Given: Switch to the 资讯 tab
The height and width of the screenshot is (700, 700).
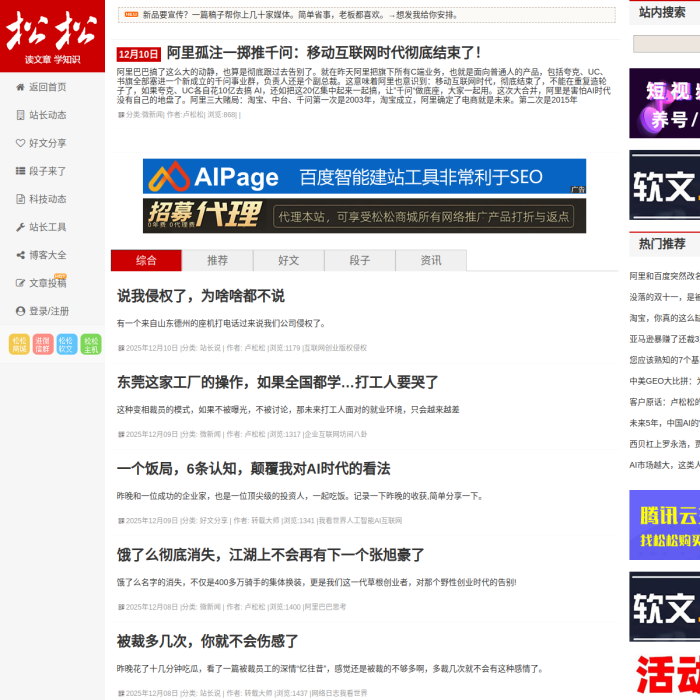Looking at the screenshot, I should 431,260.
